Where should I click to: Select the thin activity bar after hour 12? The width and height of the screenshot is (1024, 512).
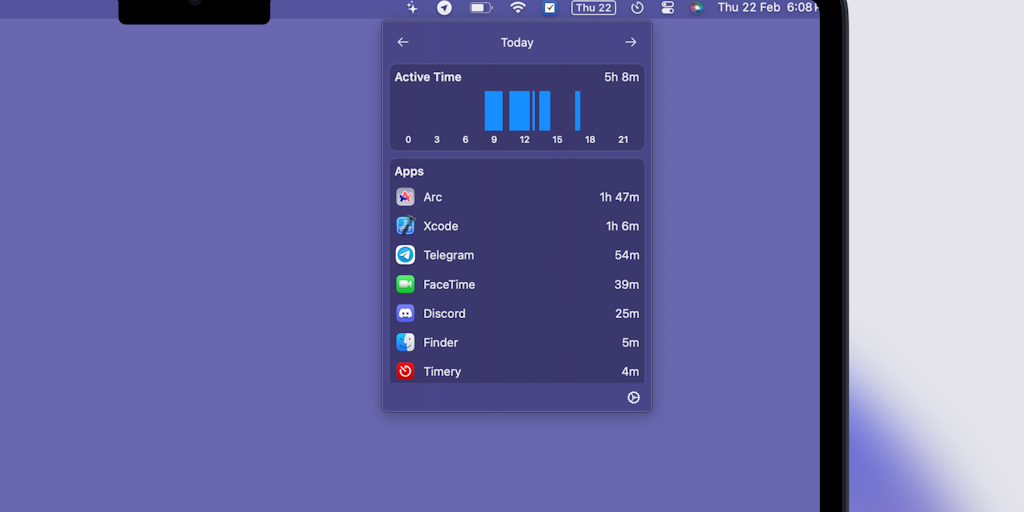534,111
